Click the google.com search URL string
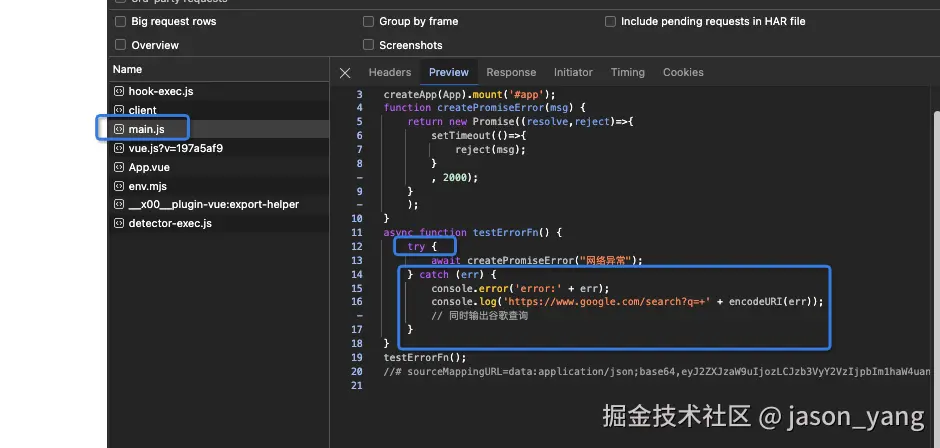 coord(609,302)
